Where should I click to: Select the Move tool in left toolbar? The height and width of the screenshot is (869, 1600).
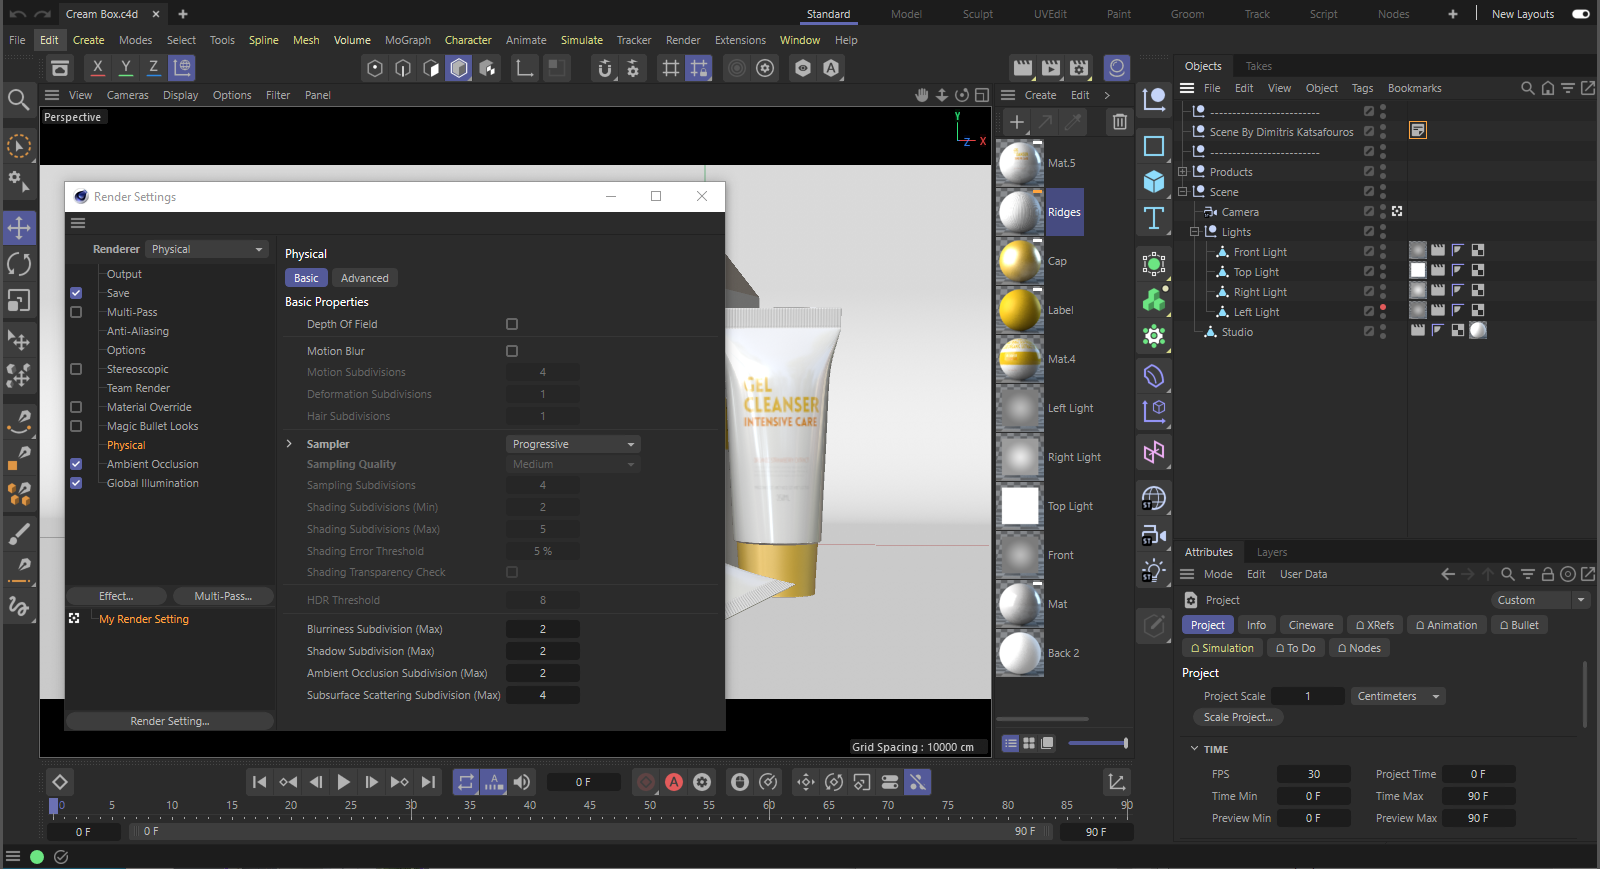click(19, 227)
